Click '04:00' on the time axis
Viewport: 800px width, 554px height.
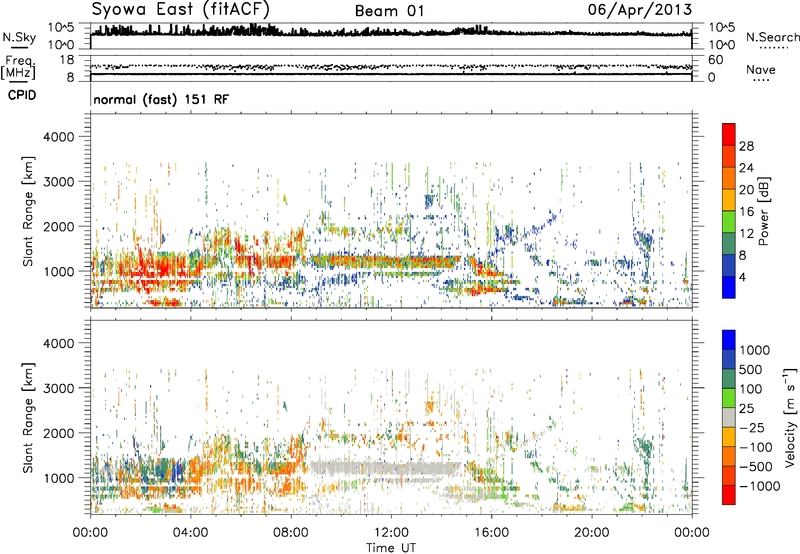click(x=191, y=533)
